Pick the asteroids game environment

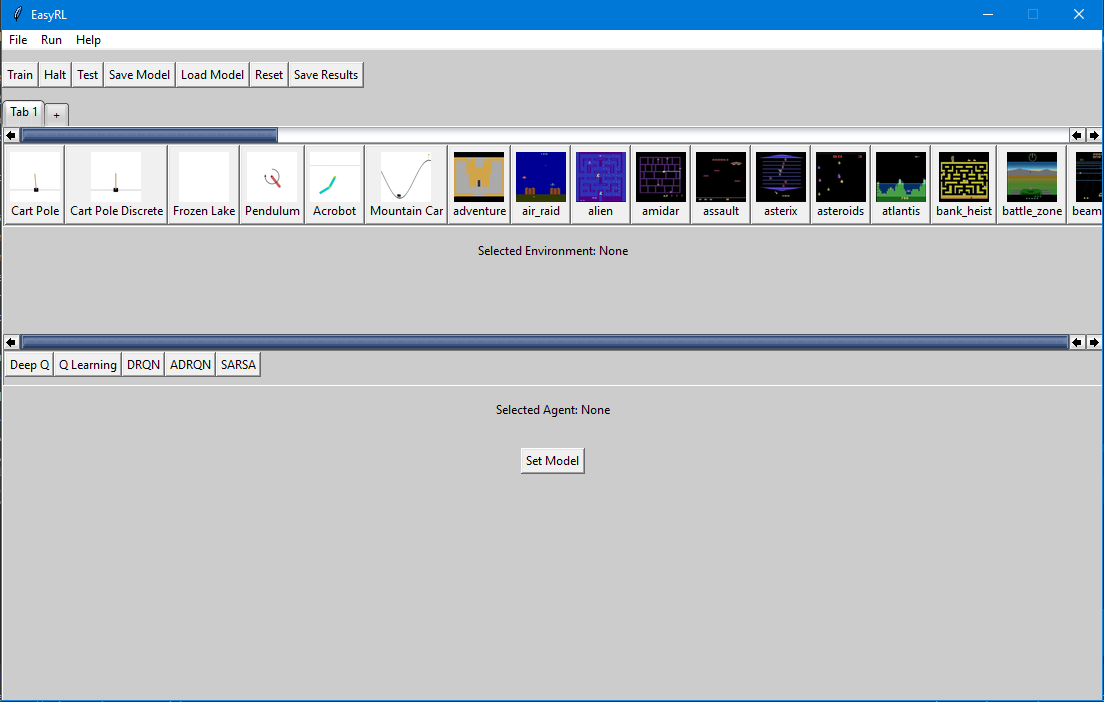(840, 184)
